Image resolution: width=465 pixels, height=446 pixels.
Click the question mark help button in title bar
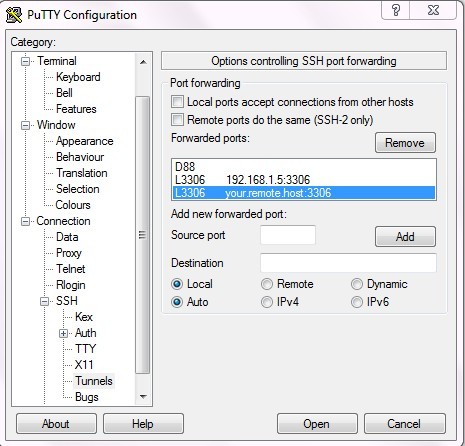[395, 10]
